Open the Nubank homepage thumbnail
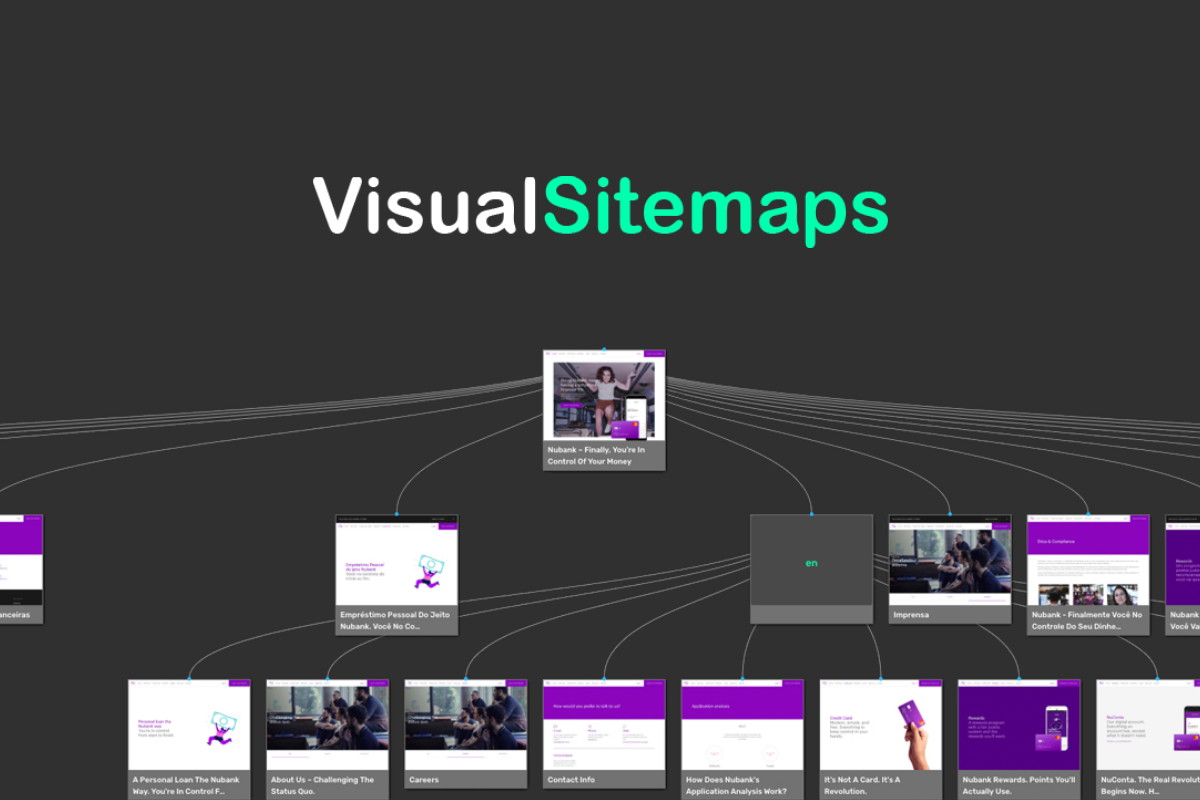 click(602, 400)
